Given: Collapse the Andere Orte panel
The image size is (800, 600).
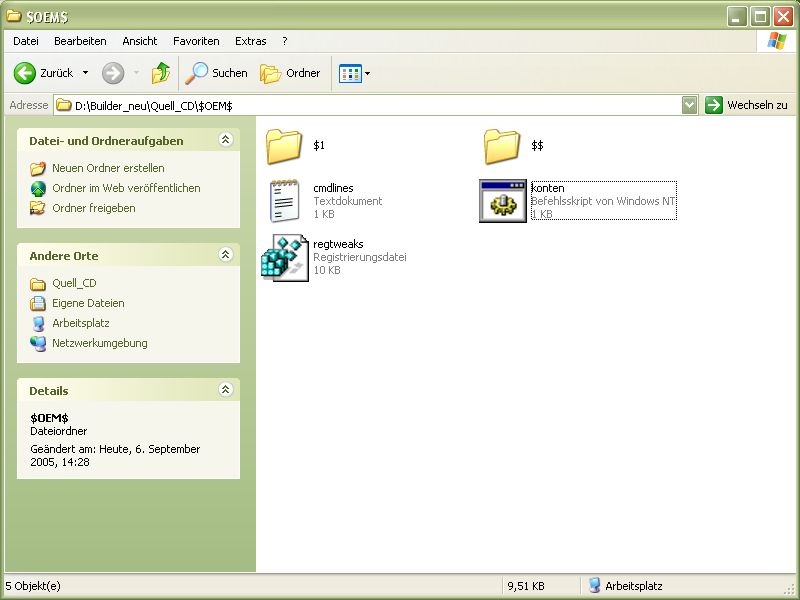Looking at the screenshot, I should (226, 255).
